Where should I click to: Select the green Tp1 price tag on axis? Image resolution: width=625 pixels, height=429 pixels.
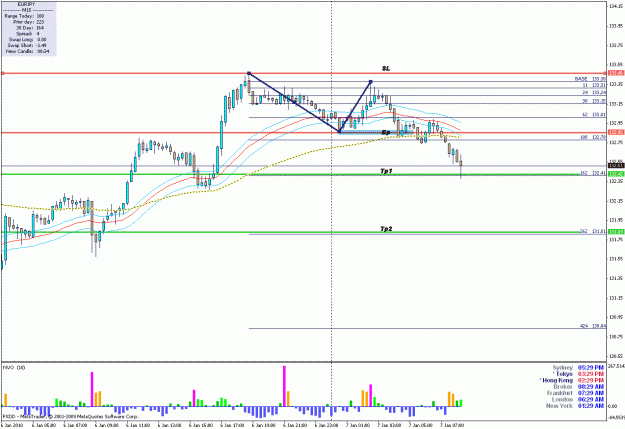tap(616, 174)
